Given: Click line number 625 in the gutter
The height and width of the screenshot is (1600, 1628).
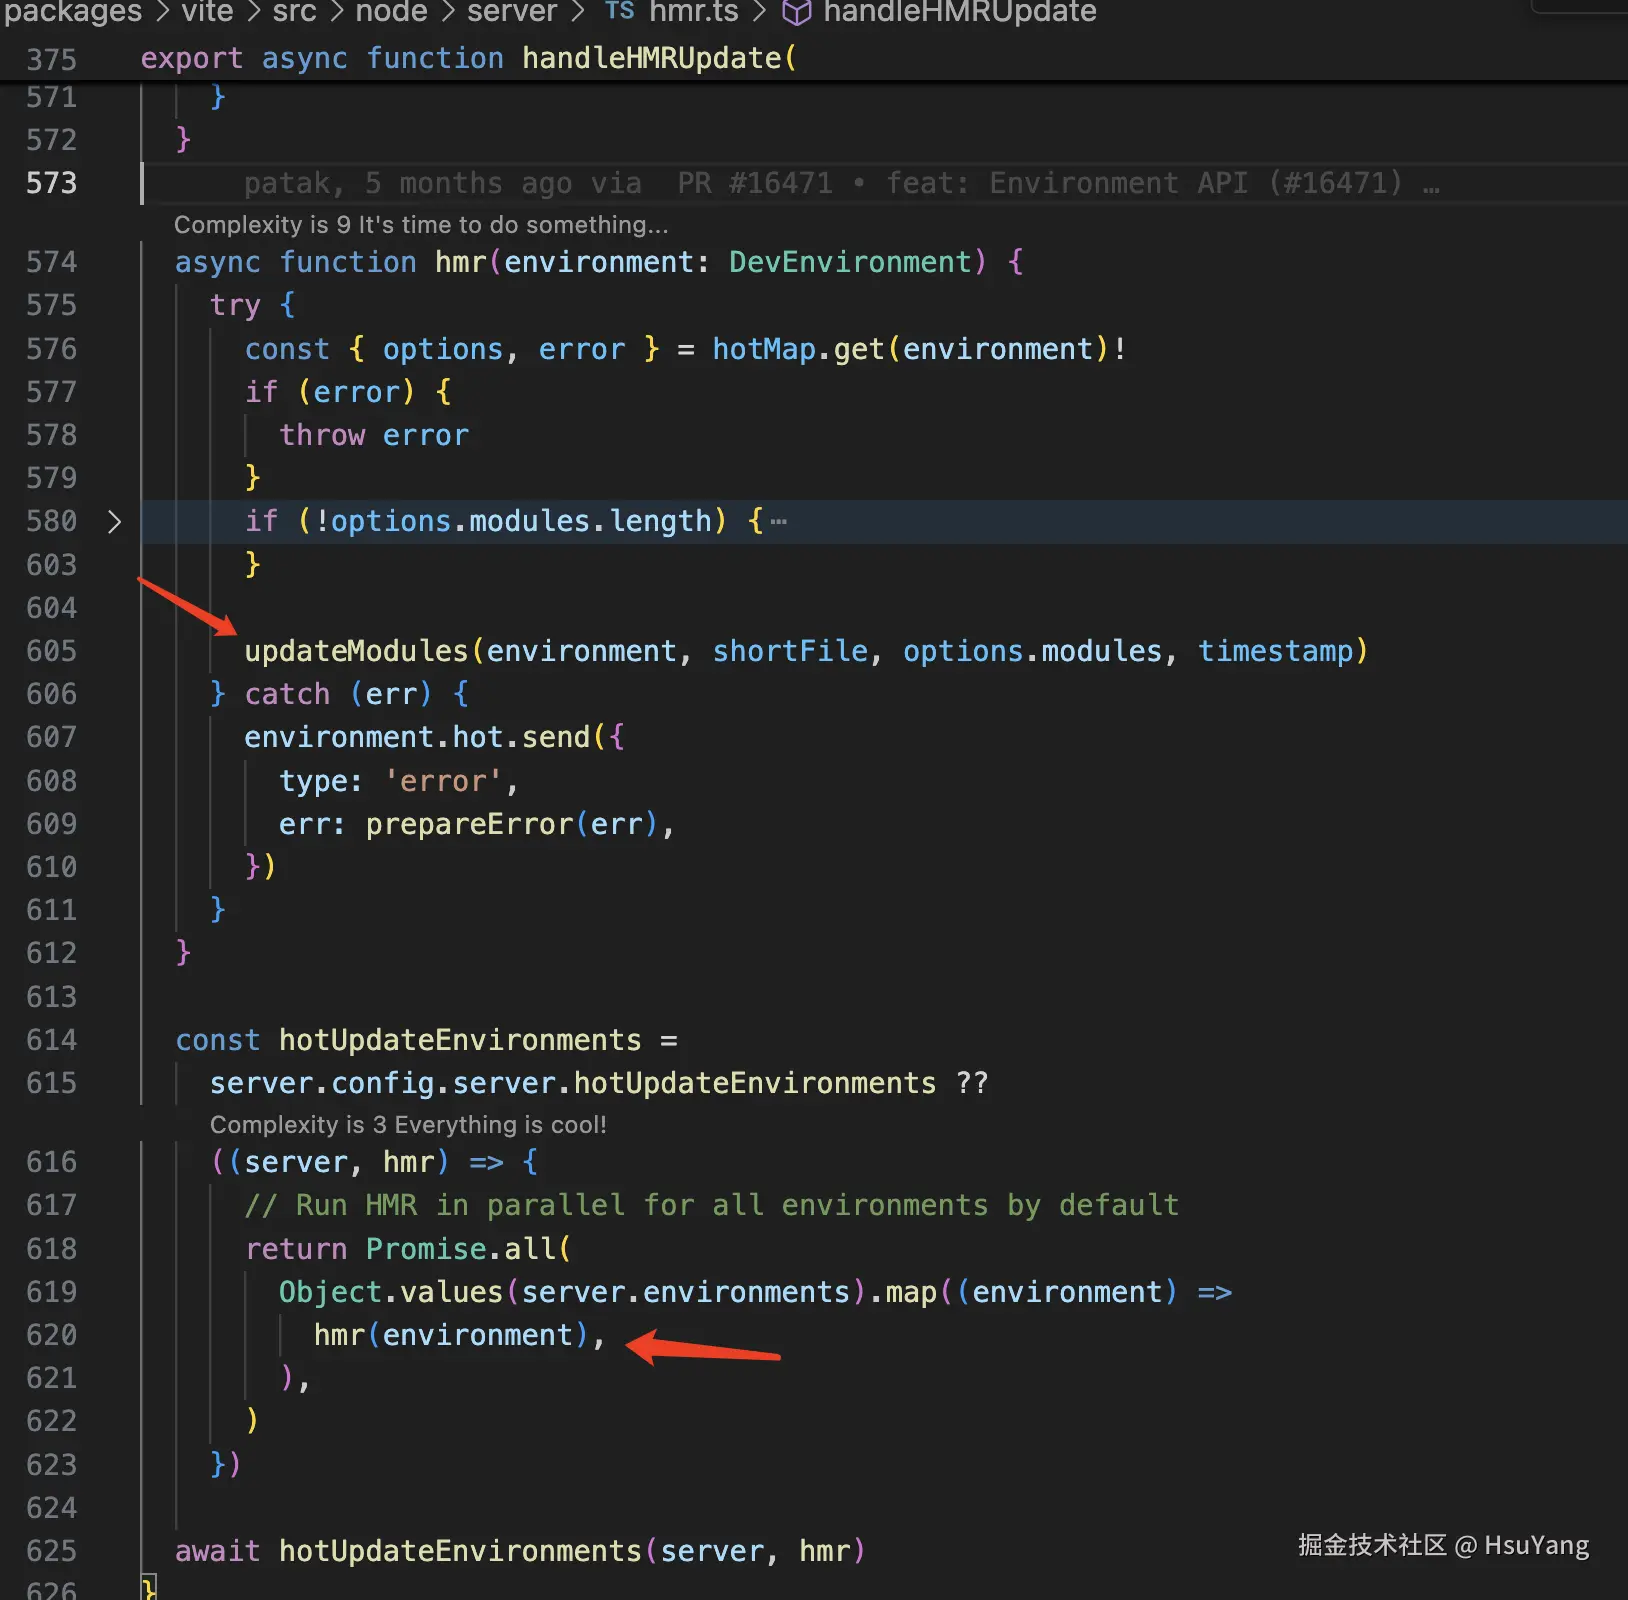Looking at the screenshot, I should tap(51, 1551).
